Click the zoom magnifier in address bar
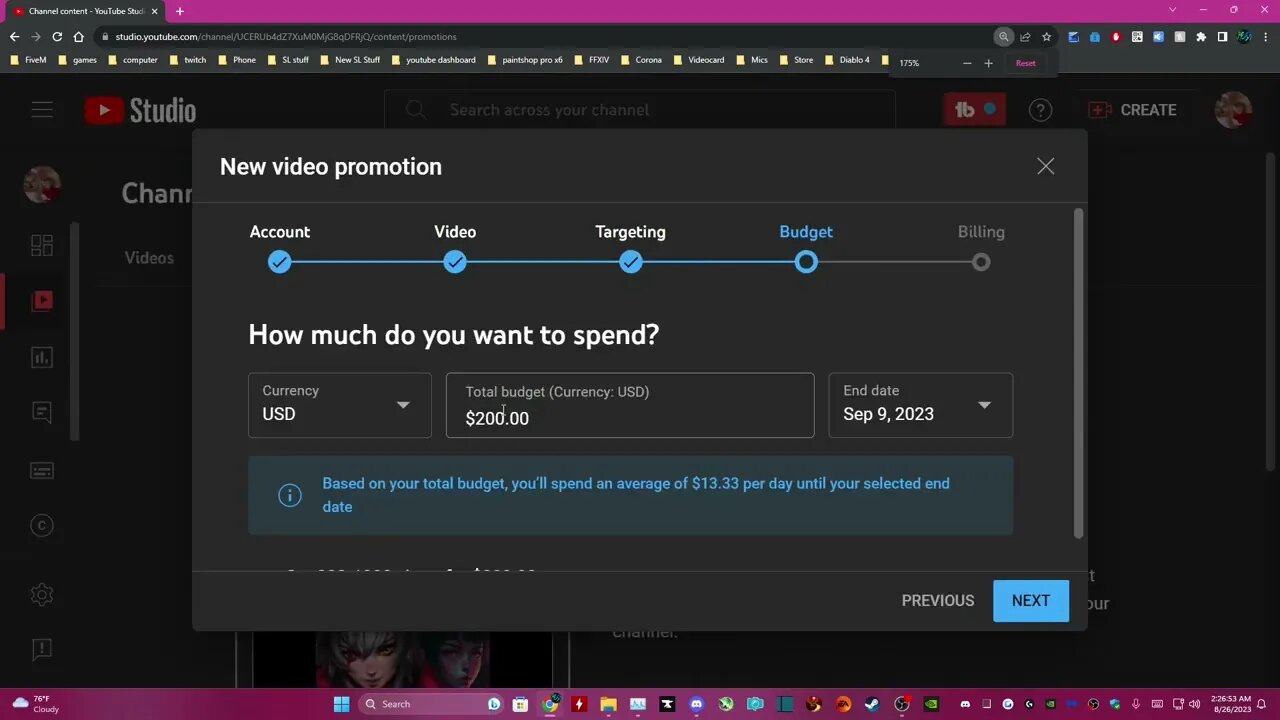This screenshot has height=720, width=1280. [1003, 37]
